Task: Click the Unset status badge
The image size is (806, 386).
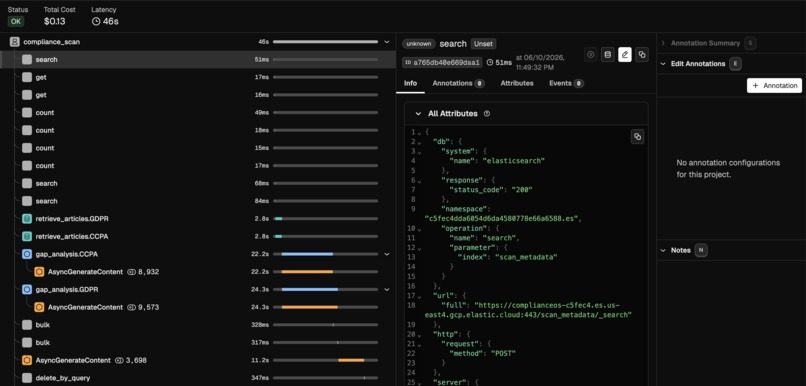Action: tap(483, 44)
